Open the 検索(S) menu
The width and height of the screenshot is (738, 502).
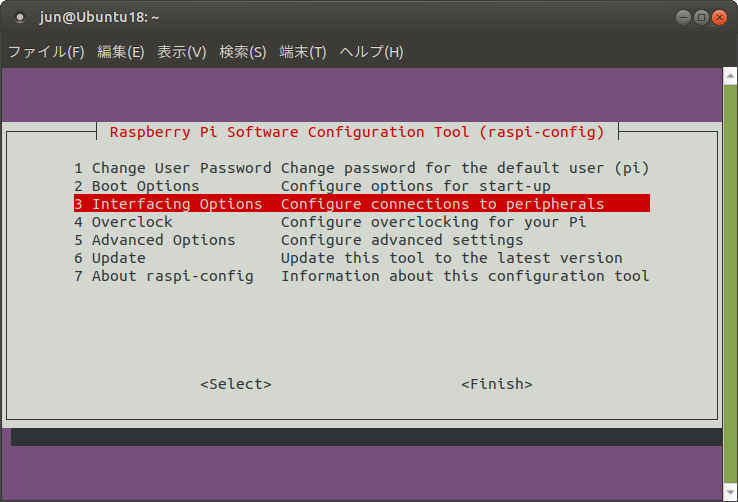click(243, 52)
